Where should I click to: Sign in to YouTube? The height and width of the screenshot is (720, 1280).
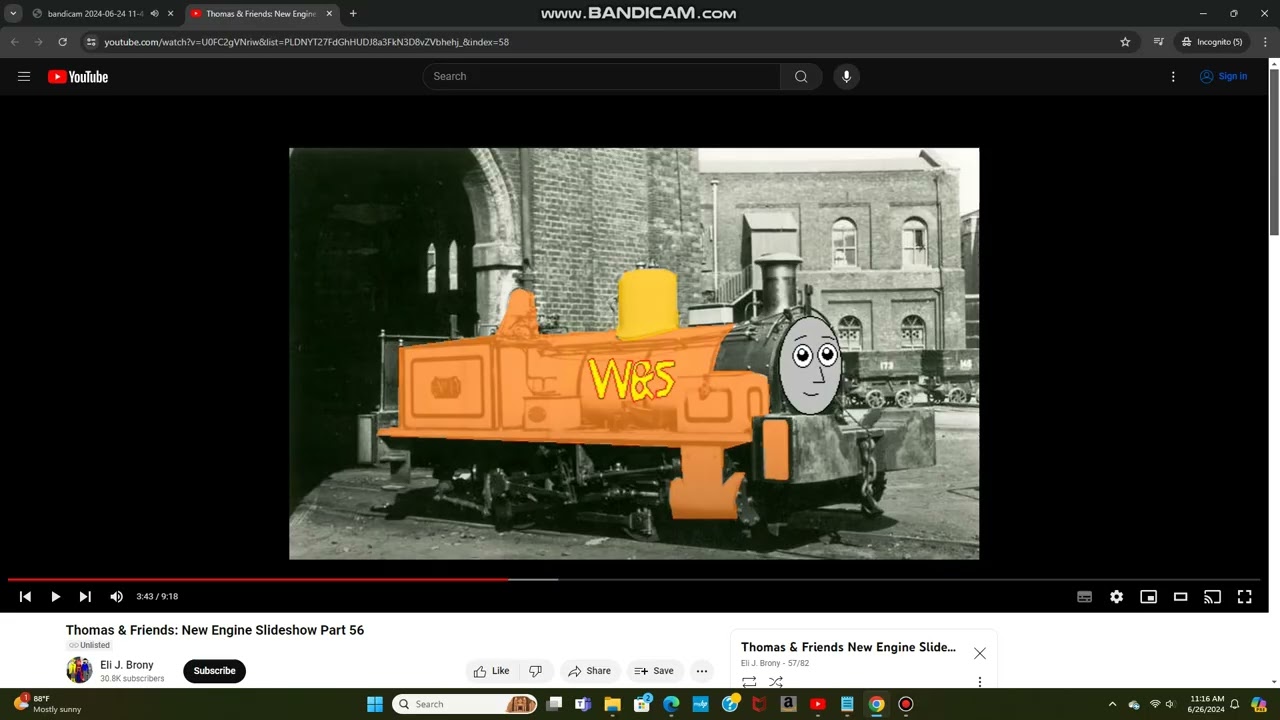(1223, 76)
